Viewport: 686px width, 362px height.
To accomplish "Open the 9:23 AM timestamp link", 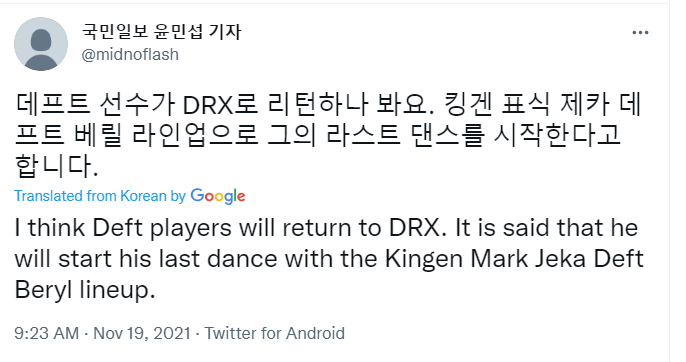I will (x=47, y=333).
